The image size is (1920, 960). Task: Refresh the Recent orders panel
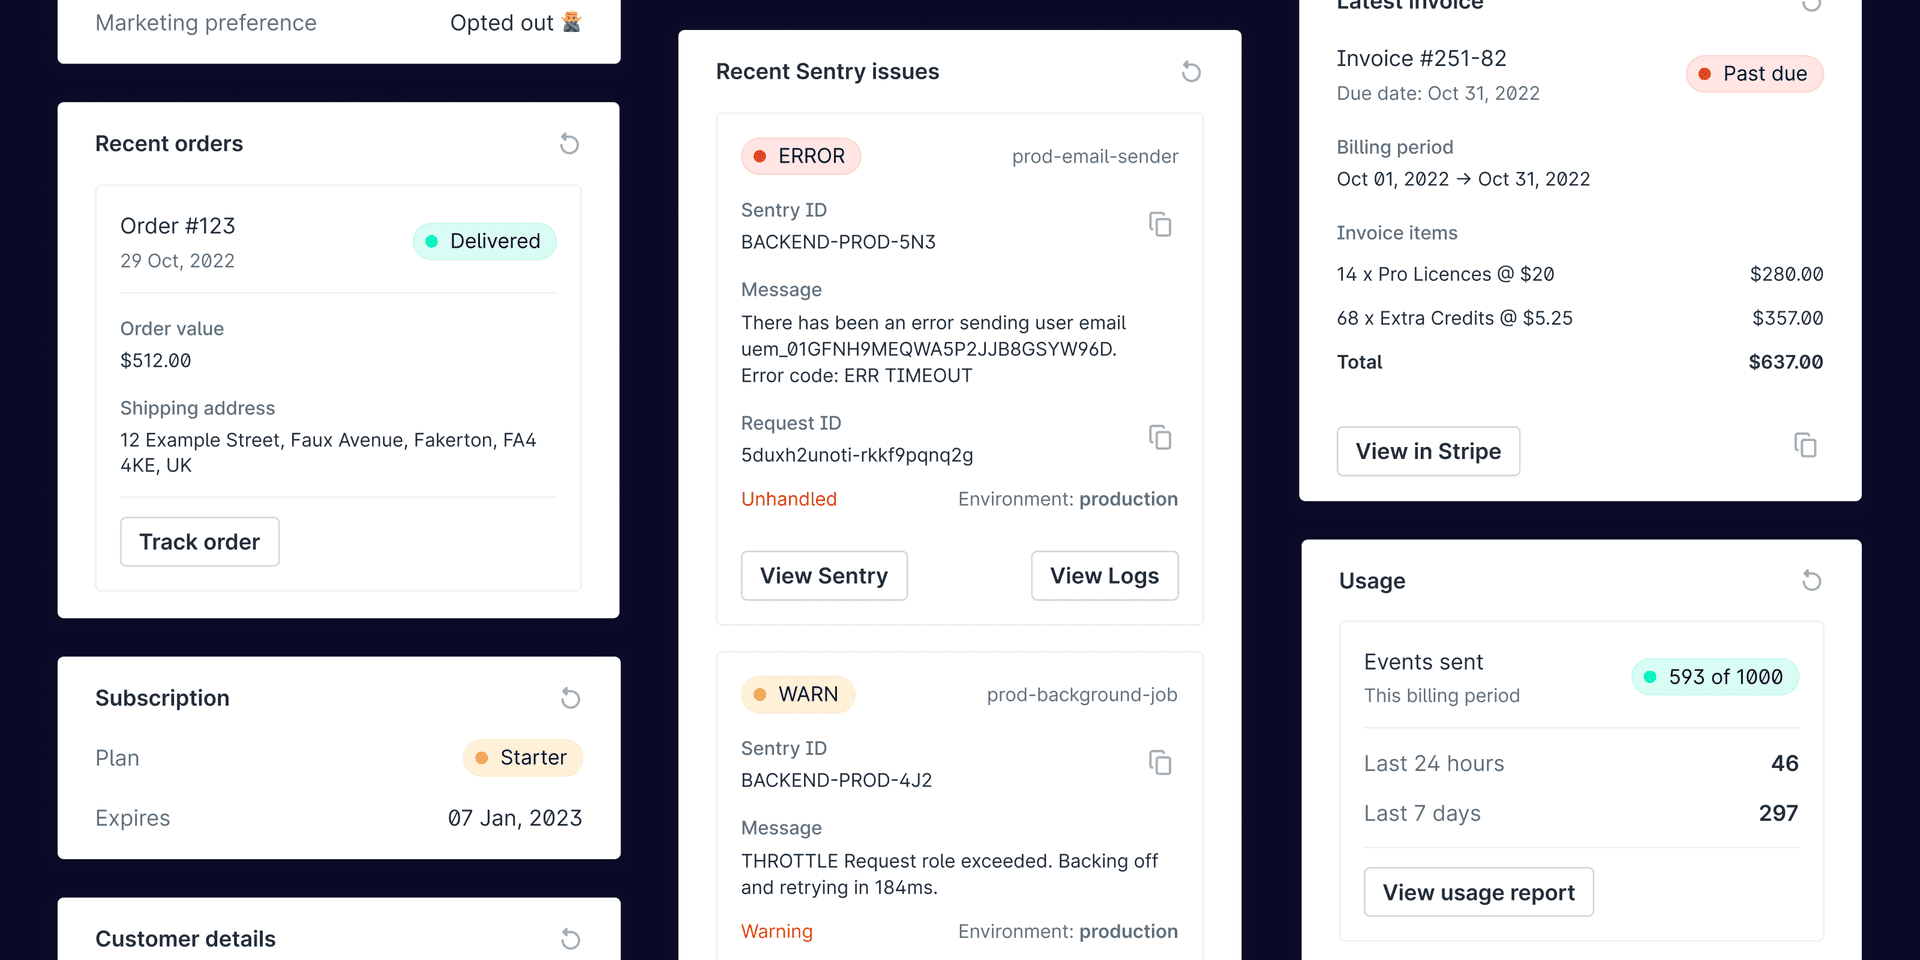pyautogui.click(x=569, y=144)
